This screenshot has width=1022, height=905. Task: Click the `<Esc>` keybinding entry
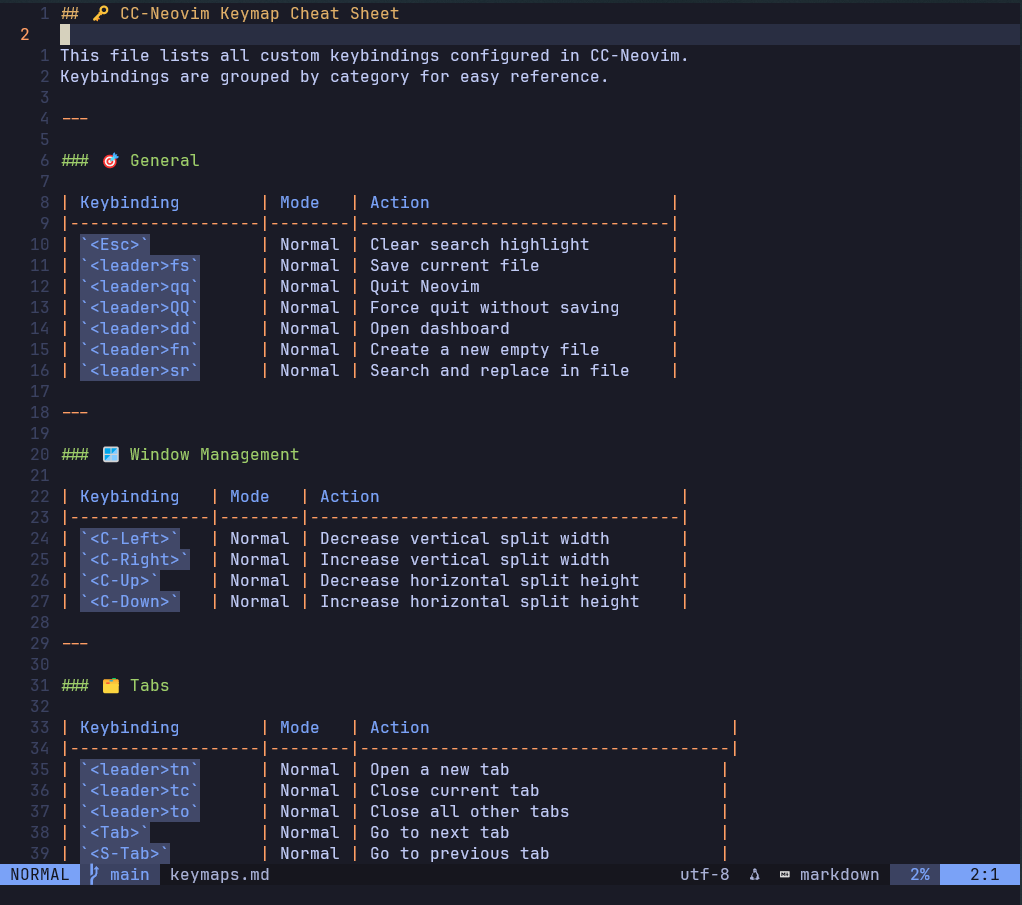point(115,245)
